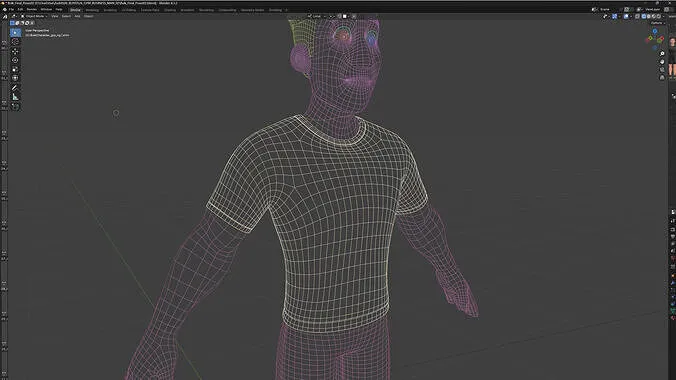This screenshot has width=676, height=380.
Task: Switch to the Compositing workspace tab
Action: pyautogui.click(x=227, y=10)
